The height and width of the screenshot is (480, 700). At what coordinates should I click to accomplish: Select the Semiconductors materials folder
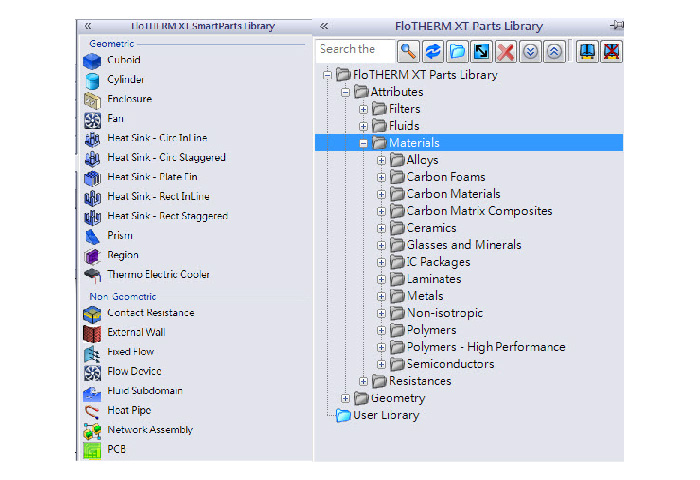pyautogui.click(x=449, y=364)
